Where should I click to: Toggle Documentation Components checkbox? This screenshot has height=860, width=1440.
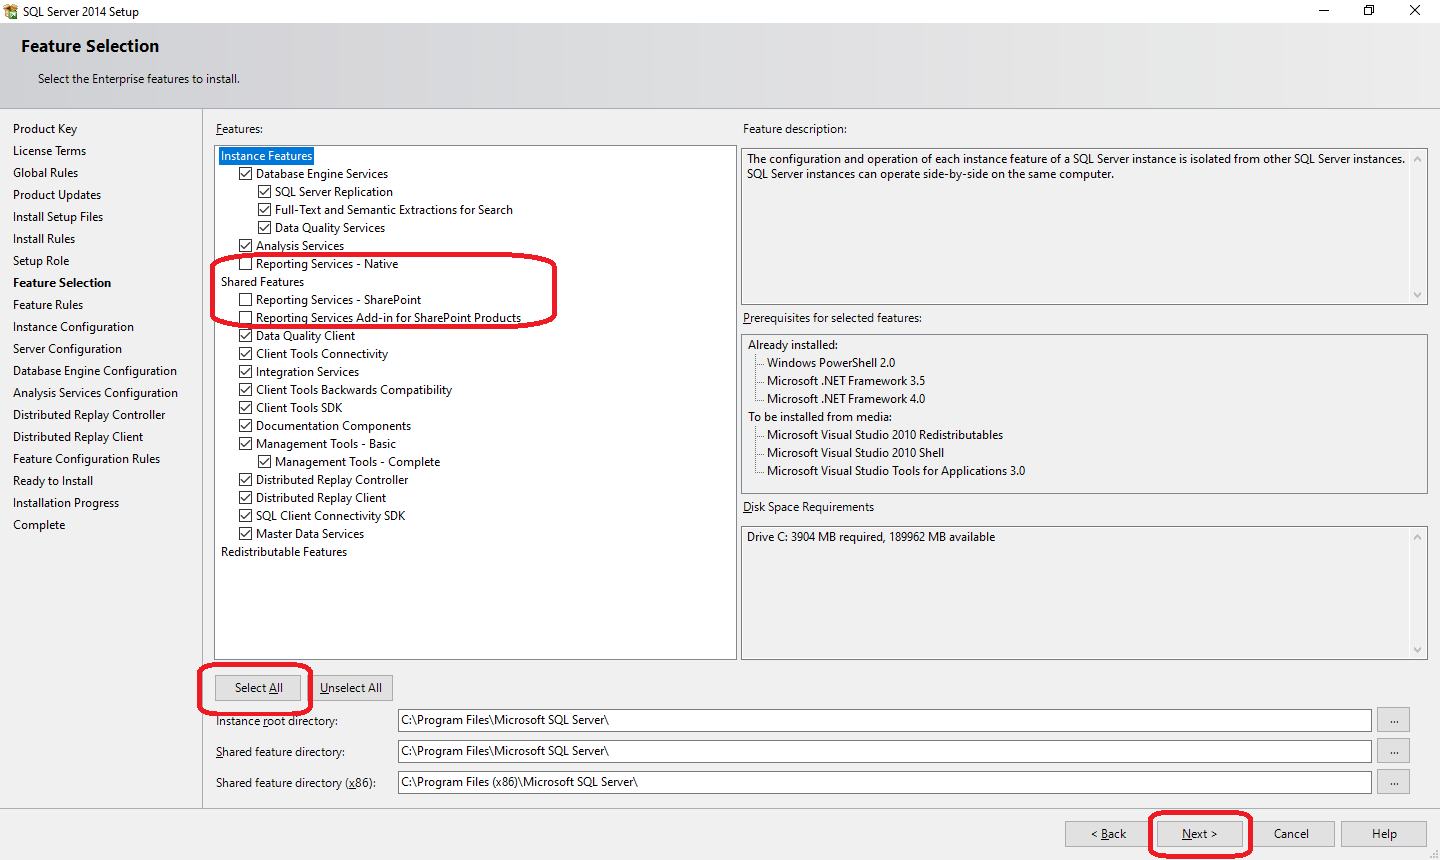pyautogui.click(x=245, y=426)
